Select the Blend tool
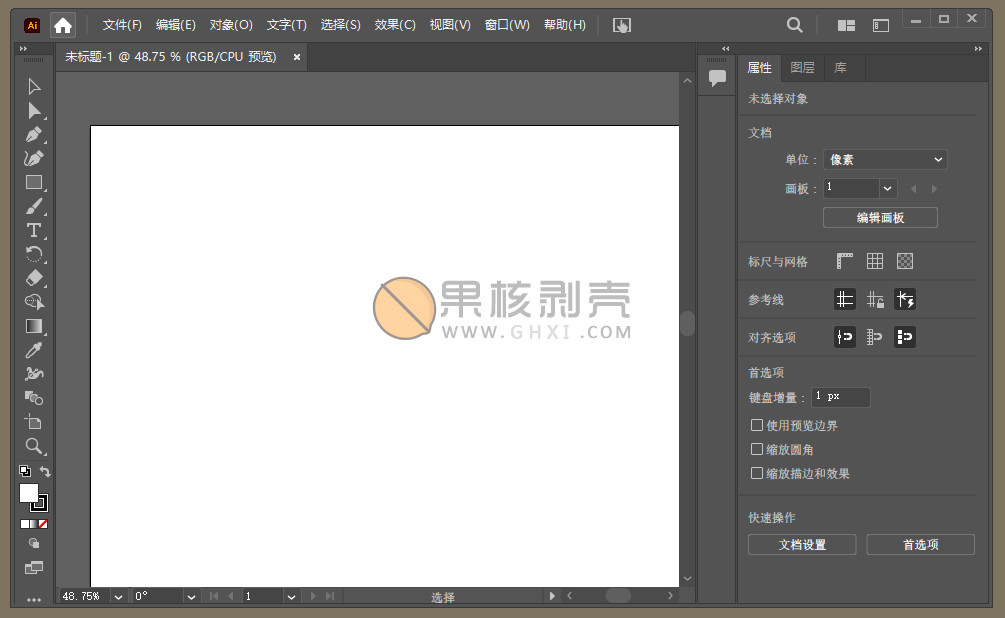 tap(34, 398)
